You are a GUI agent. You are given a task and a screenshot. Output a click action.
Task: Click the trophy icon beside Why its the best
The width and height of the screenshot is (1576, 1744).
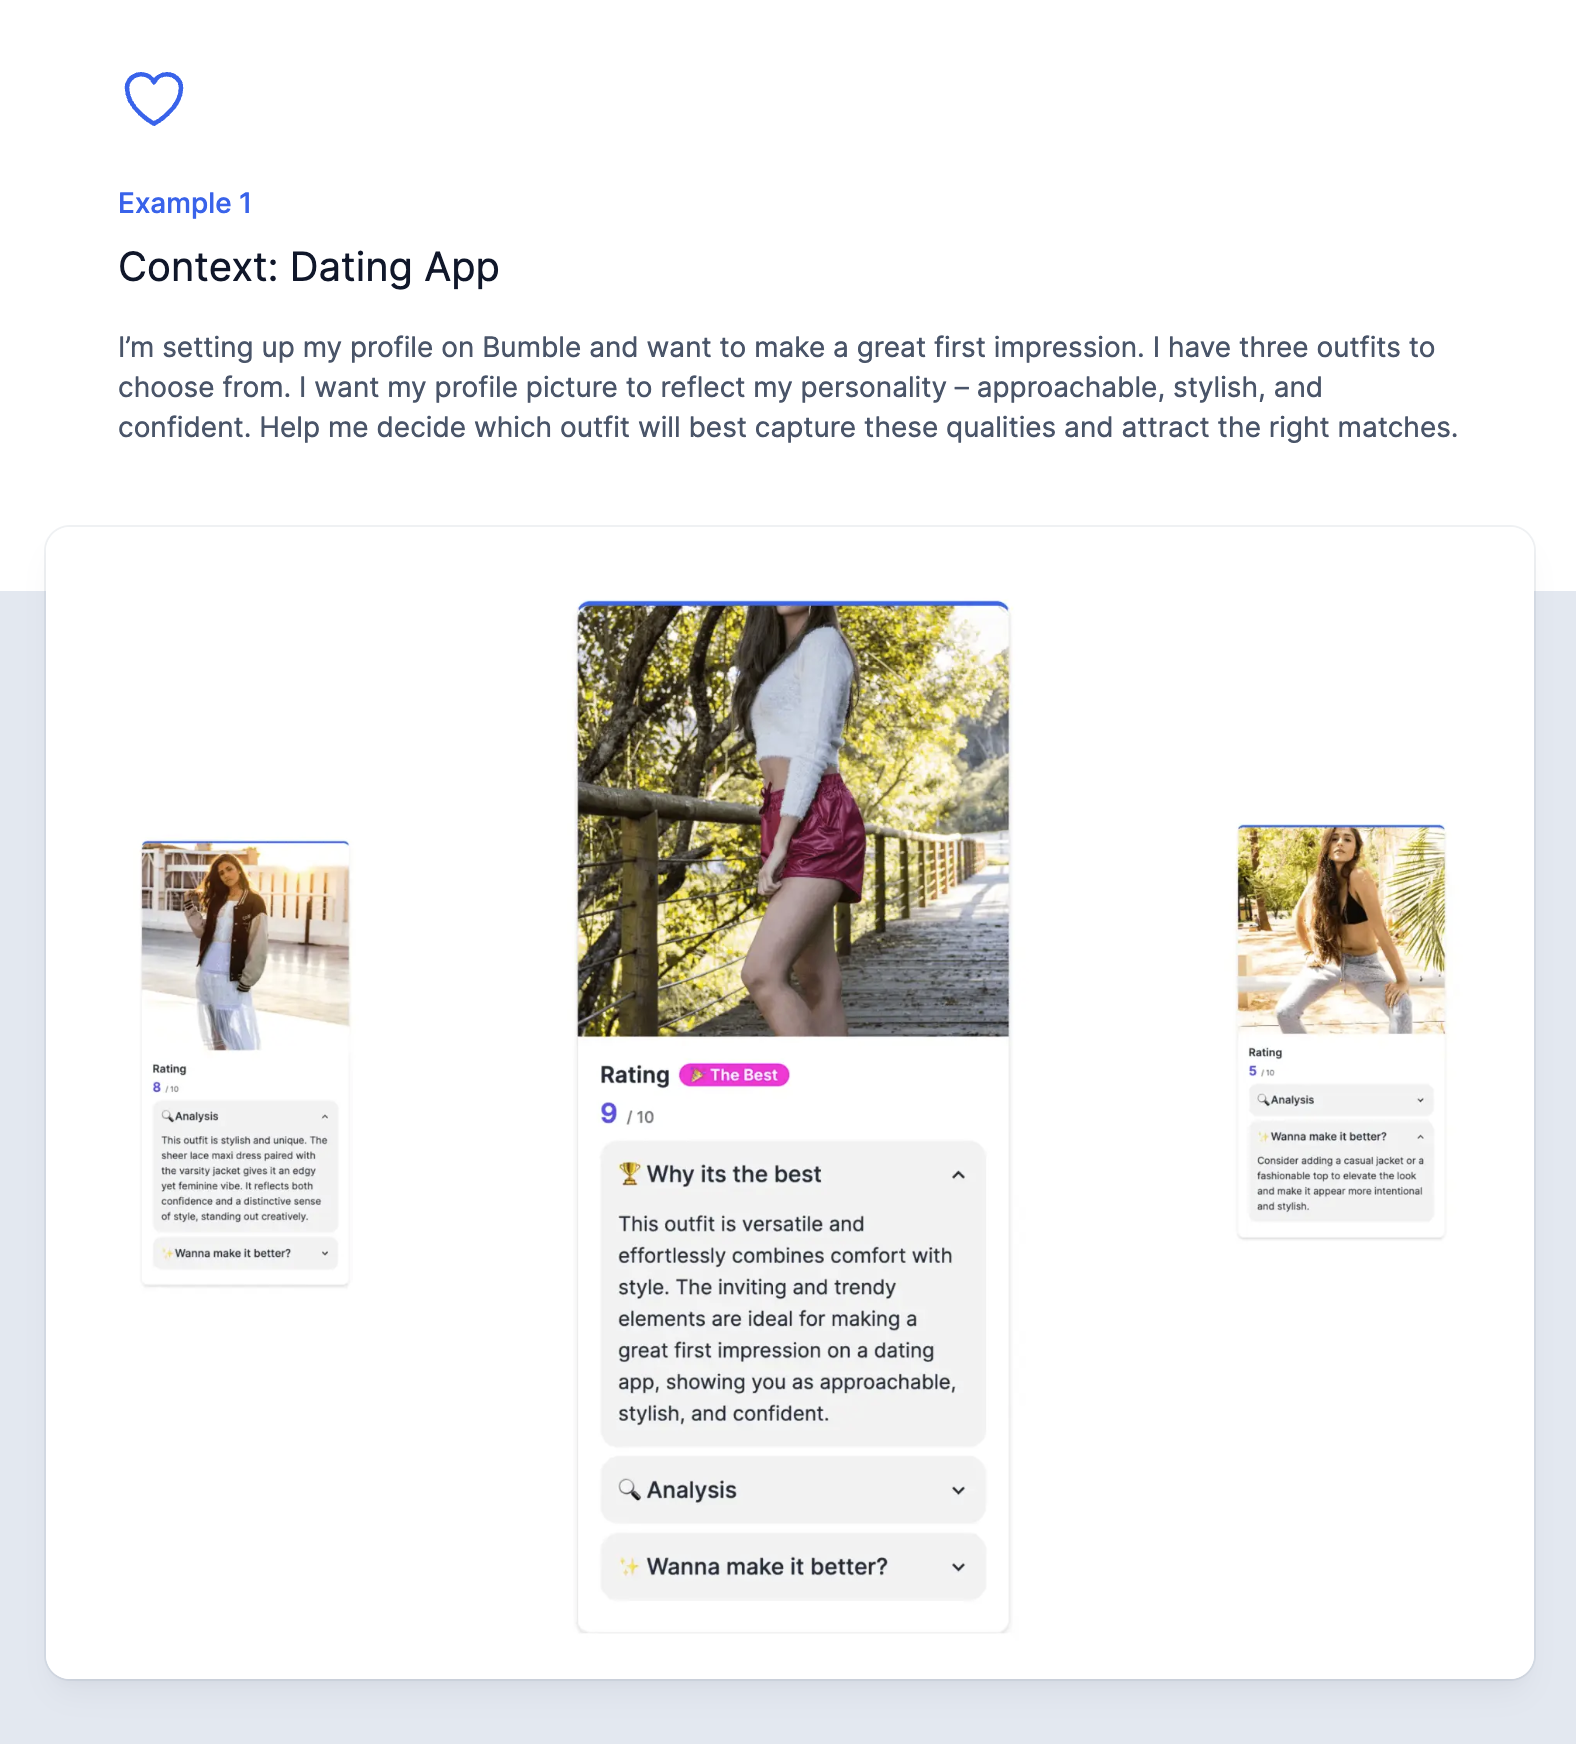click(629, 1173)
